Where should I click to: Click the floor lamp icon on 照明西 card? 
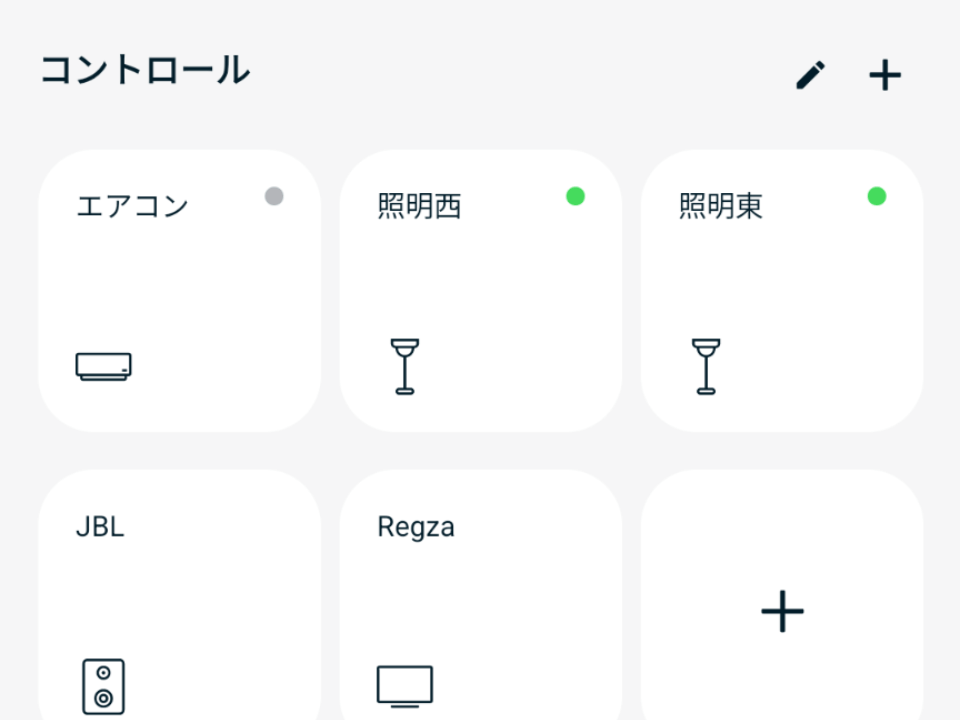coord(405,363)
